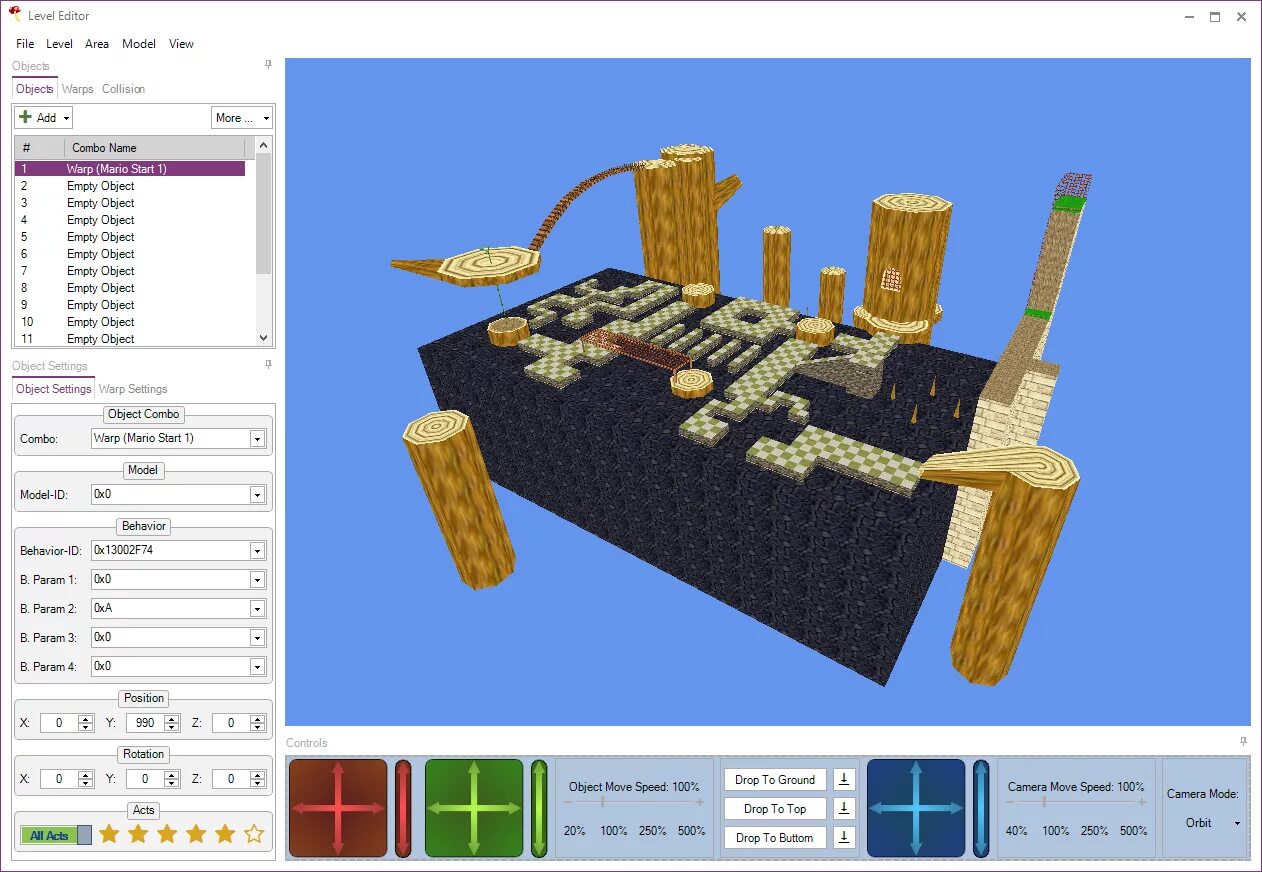Screen dimensions: 1262x872
Task: Click the green object move pad
Action: tap(474, 808)
